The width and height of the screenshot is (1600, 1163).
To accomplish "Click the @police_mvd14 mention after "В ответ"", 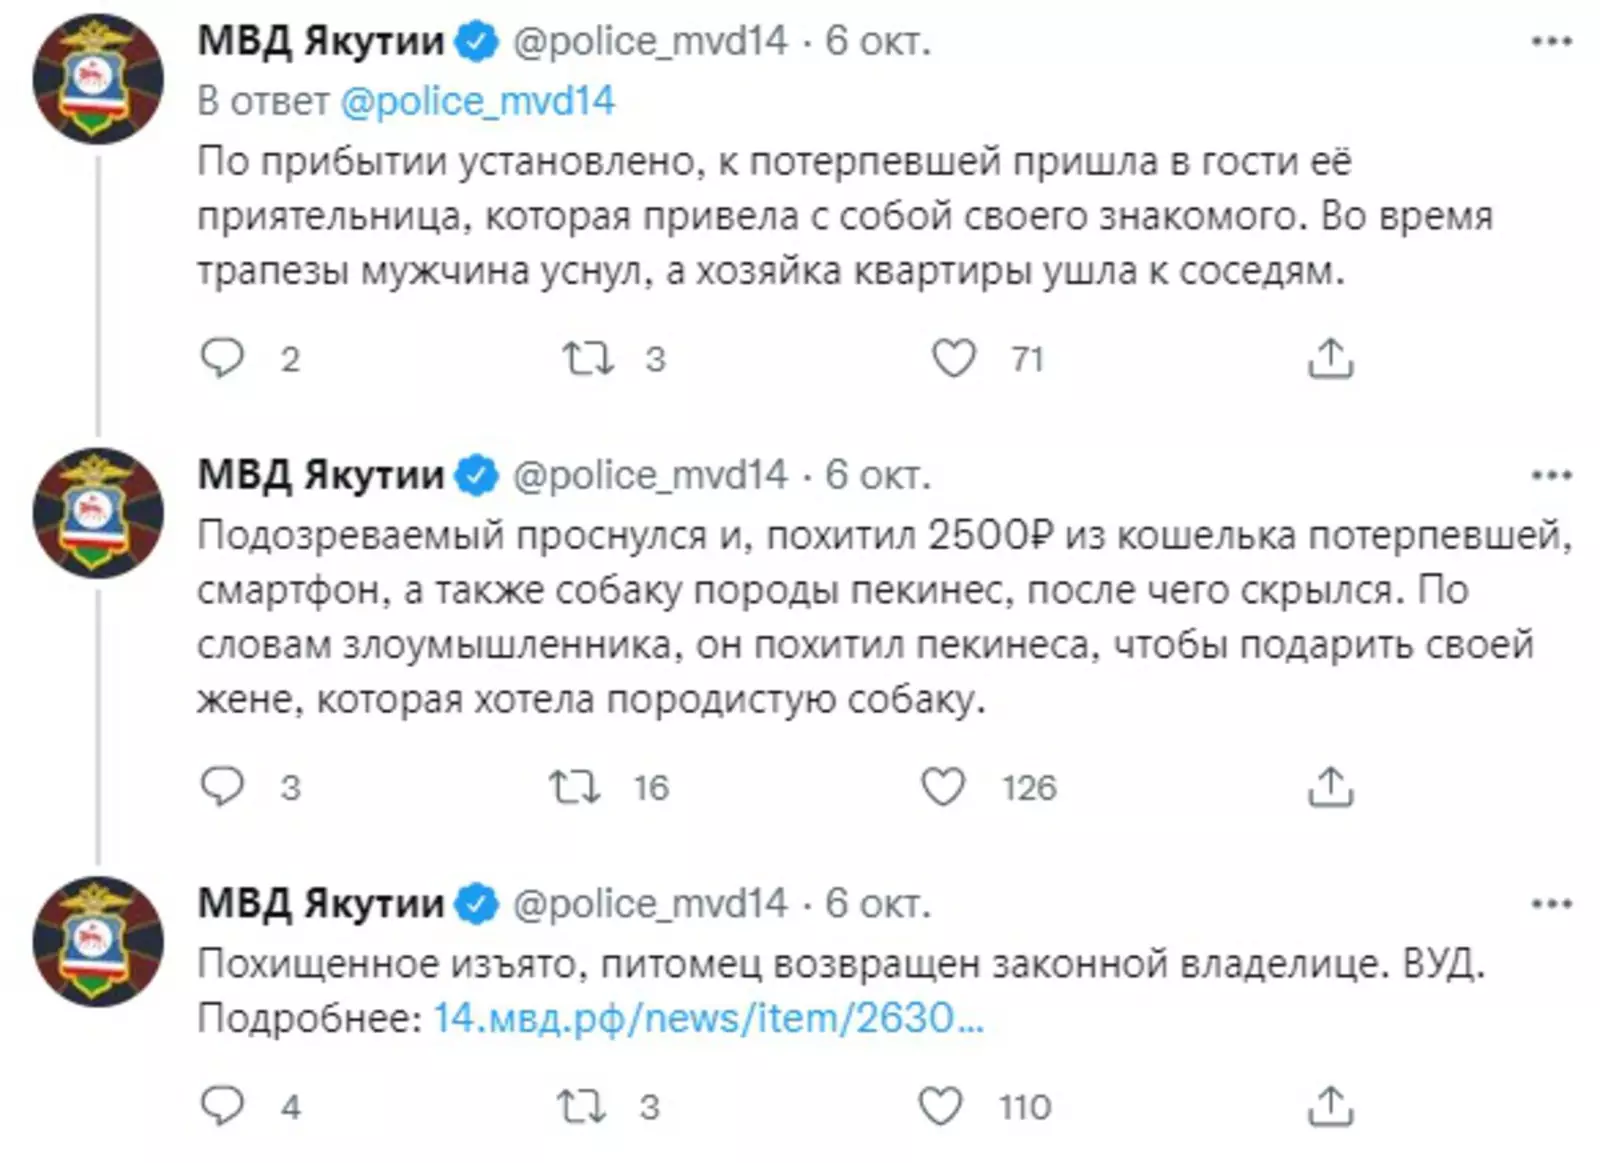I will (477, 101).
